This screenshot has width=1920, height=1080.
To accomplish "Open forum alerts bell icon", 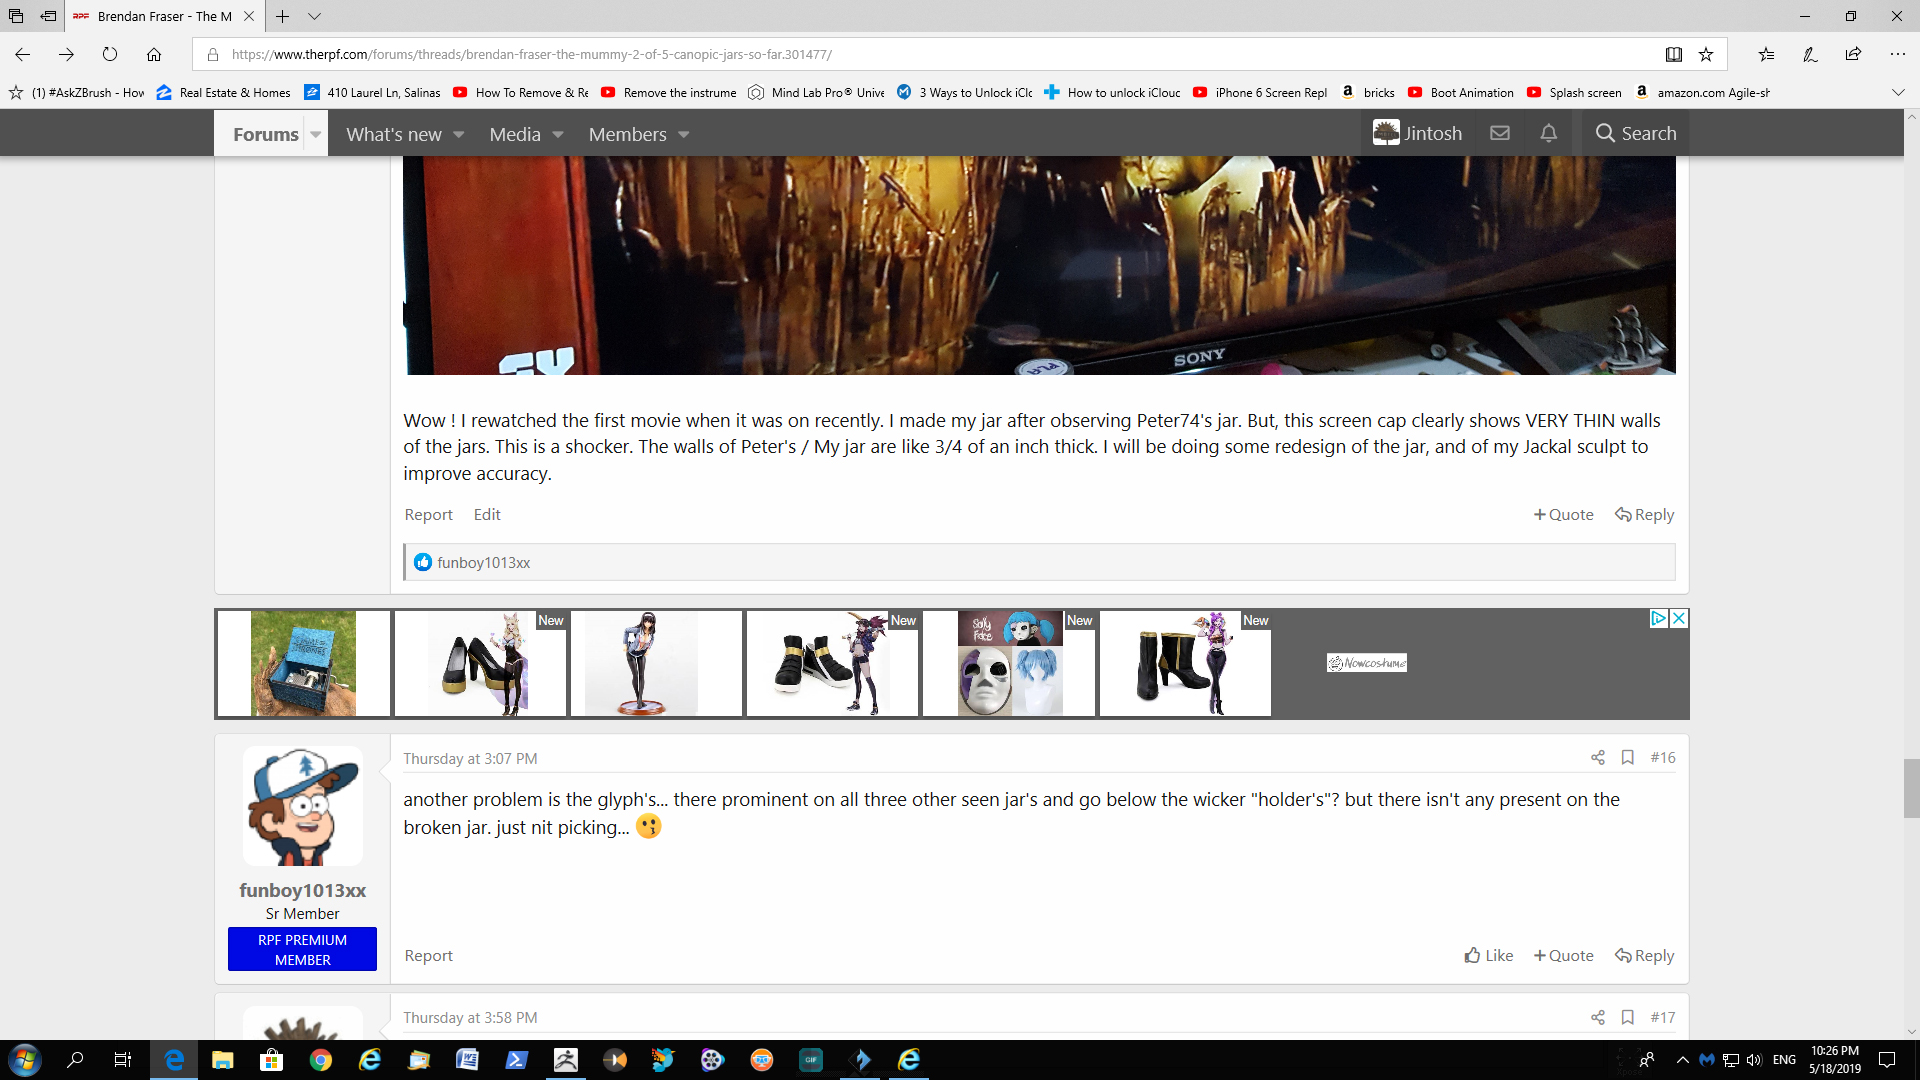I will point(1549,133).
